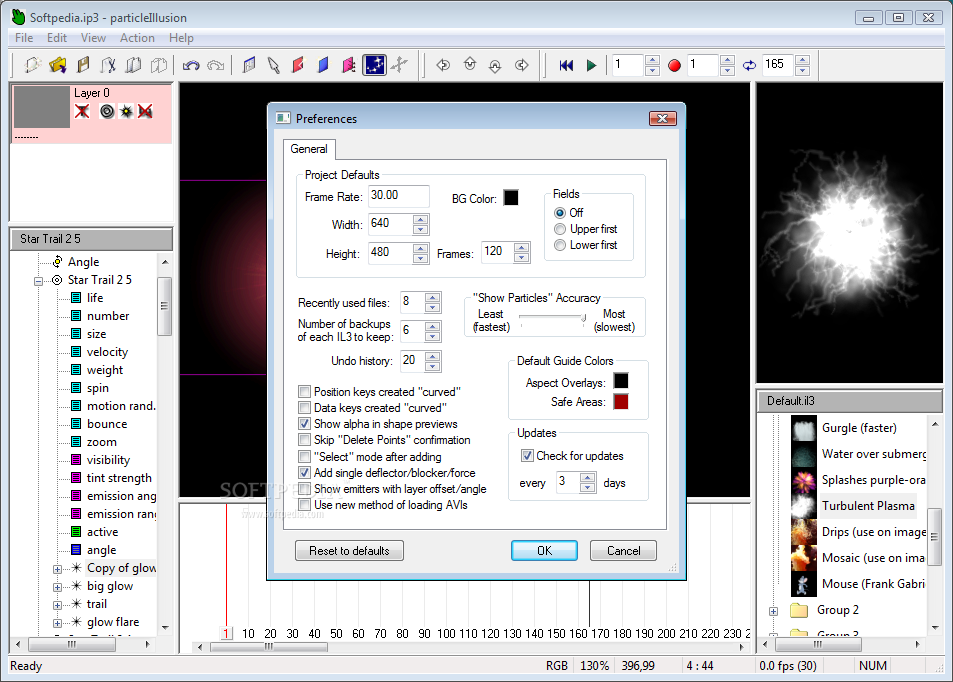Collapse the Star Trail 2 5 tree node
Screen dimensions: 953x682
38,280
